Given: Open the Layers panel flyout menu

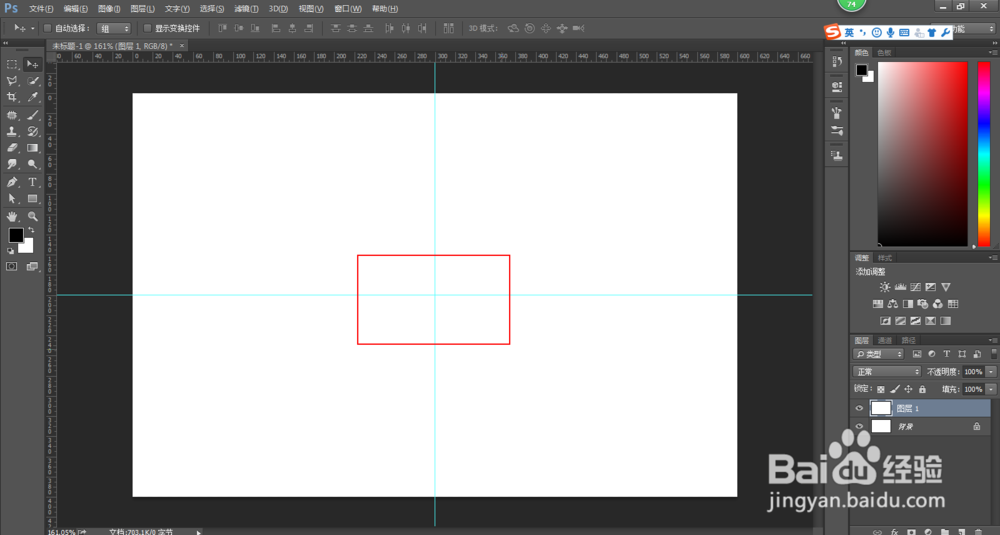Looking at the screenshot, I should coord(992,341).
